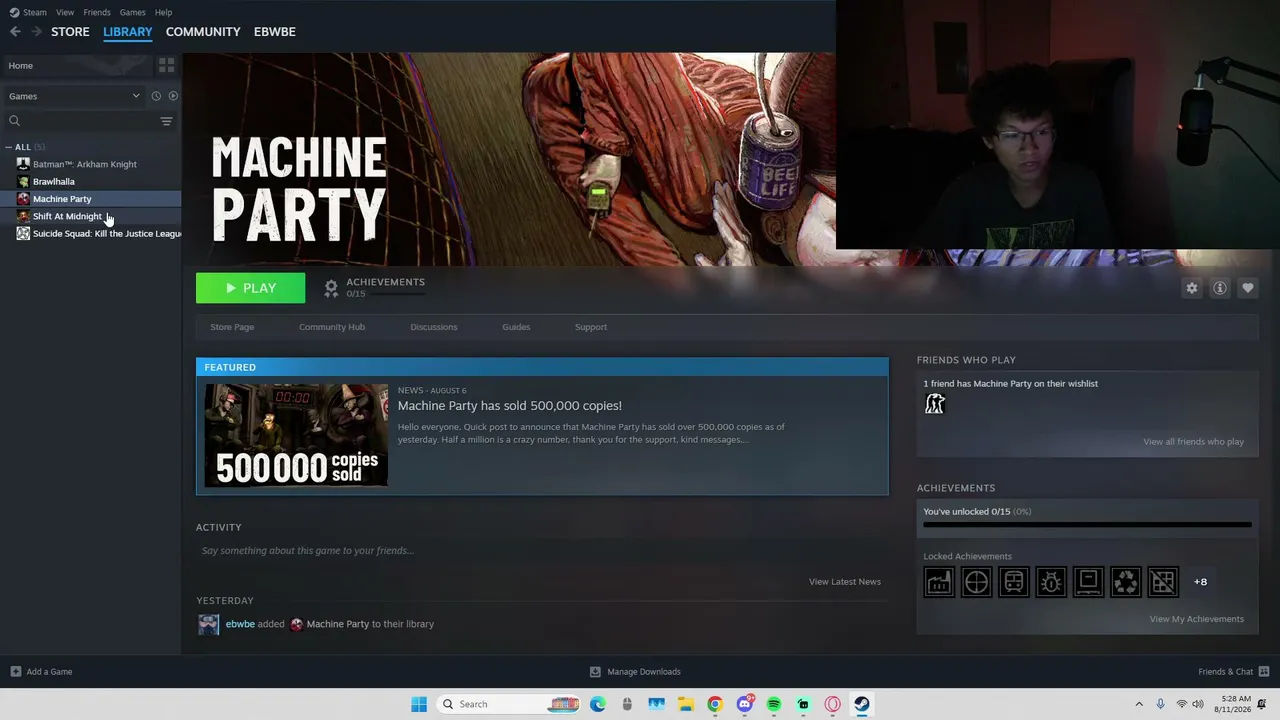This screenshot has height=720, width=1280.
Task: Show the eight additional locked achievements
Action: [x=1200, y=581]
